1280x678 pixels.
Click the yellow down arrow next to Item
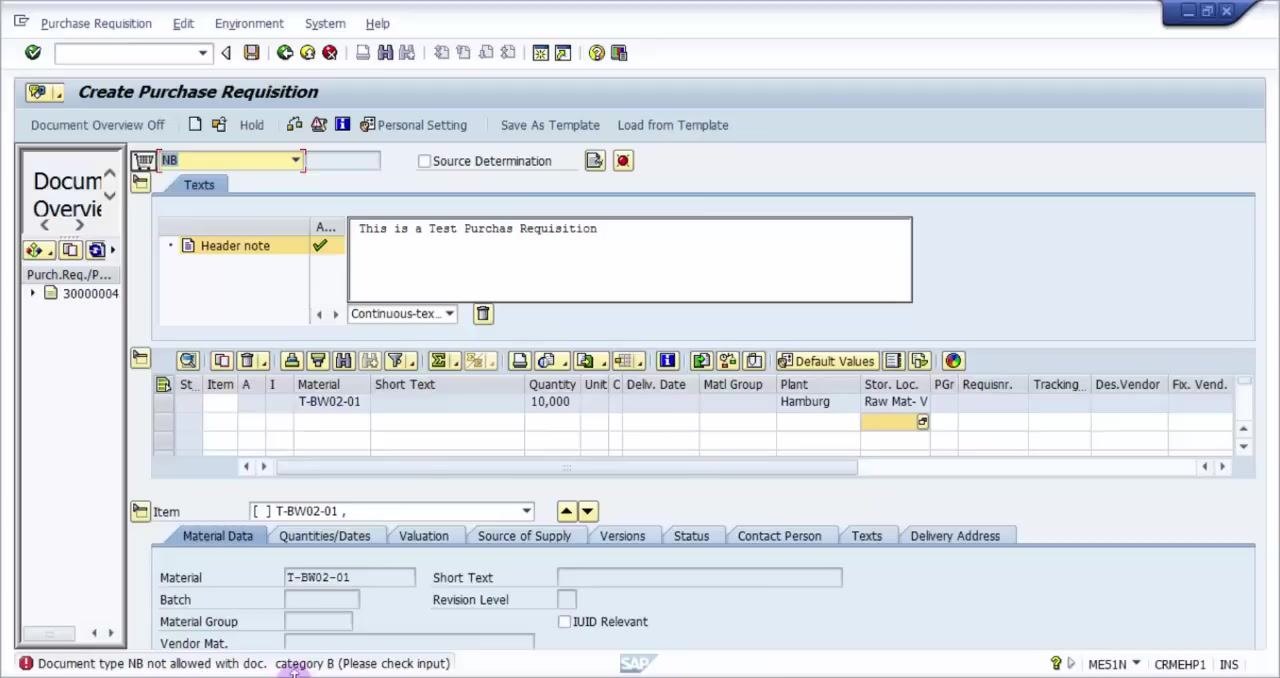587,512
